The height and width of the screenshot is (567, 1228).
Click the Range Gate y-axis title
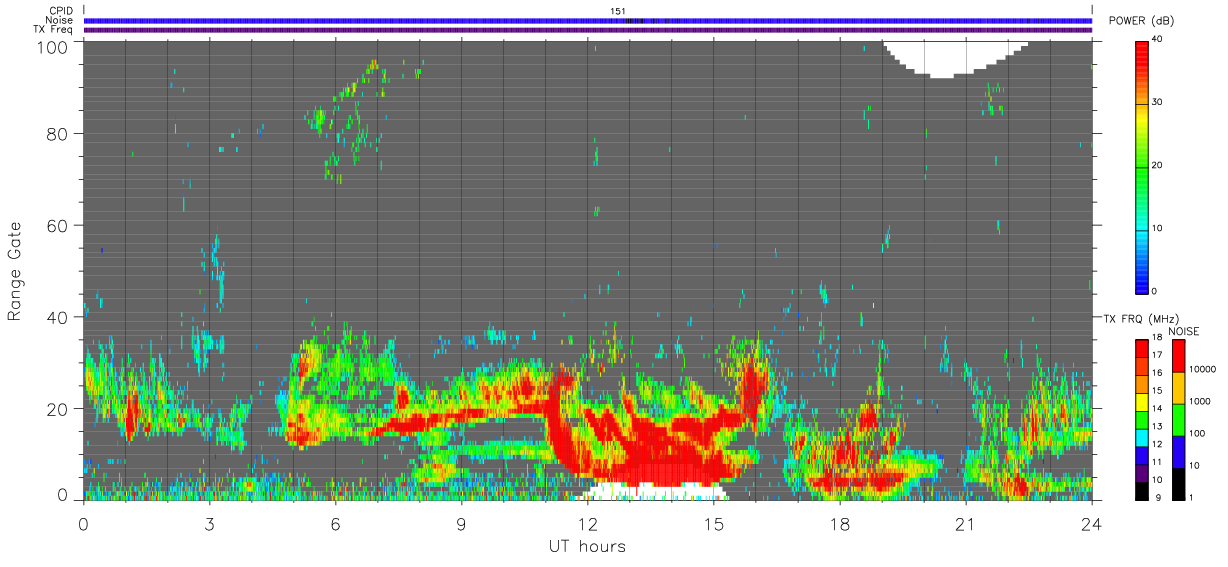tap(15, 269)
